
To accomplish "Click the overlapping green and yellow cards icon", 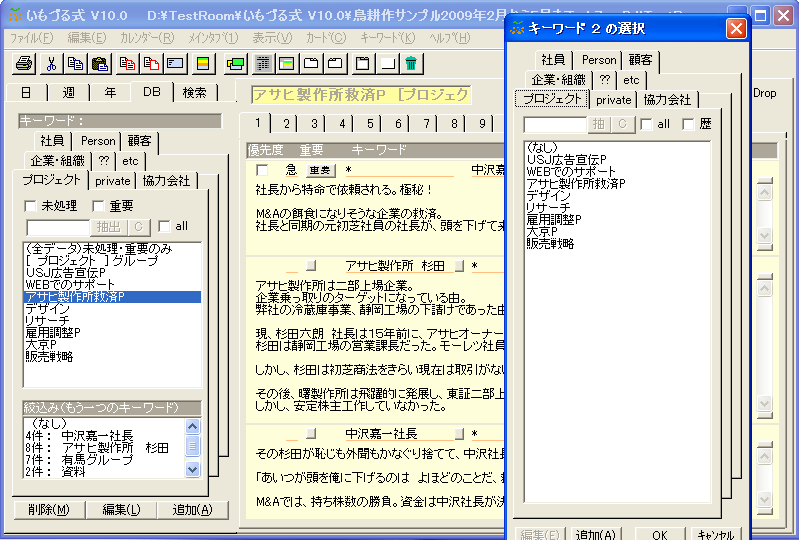I will tap(236, 64).
